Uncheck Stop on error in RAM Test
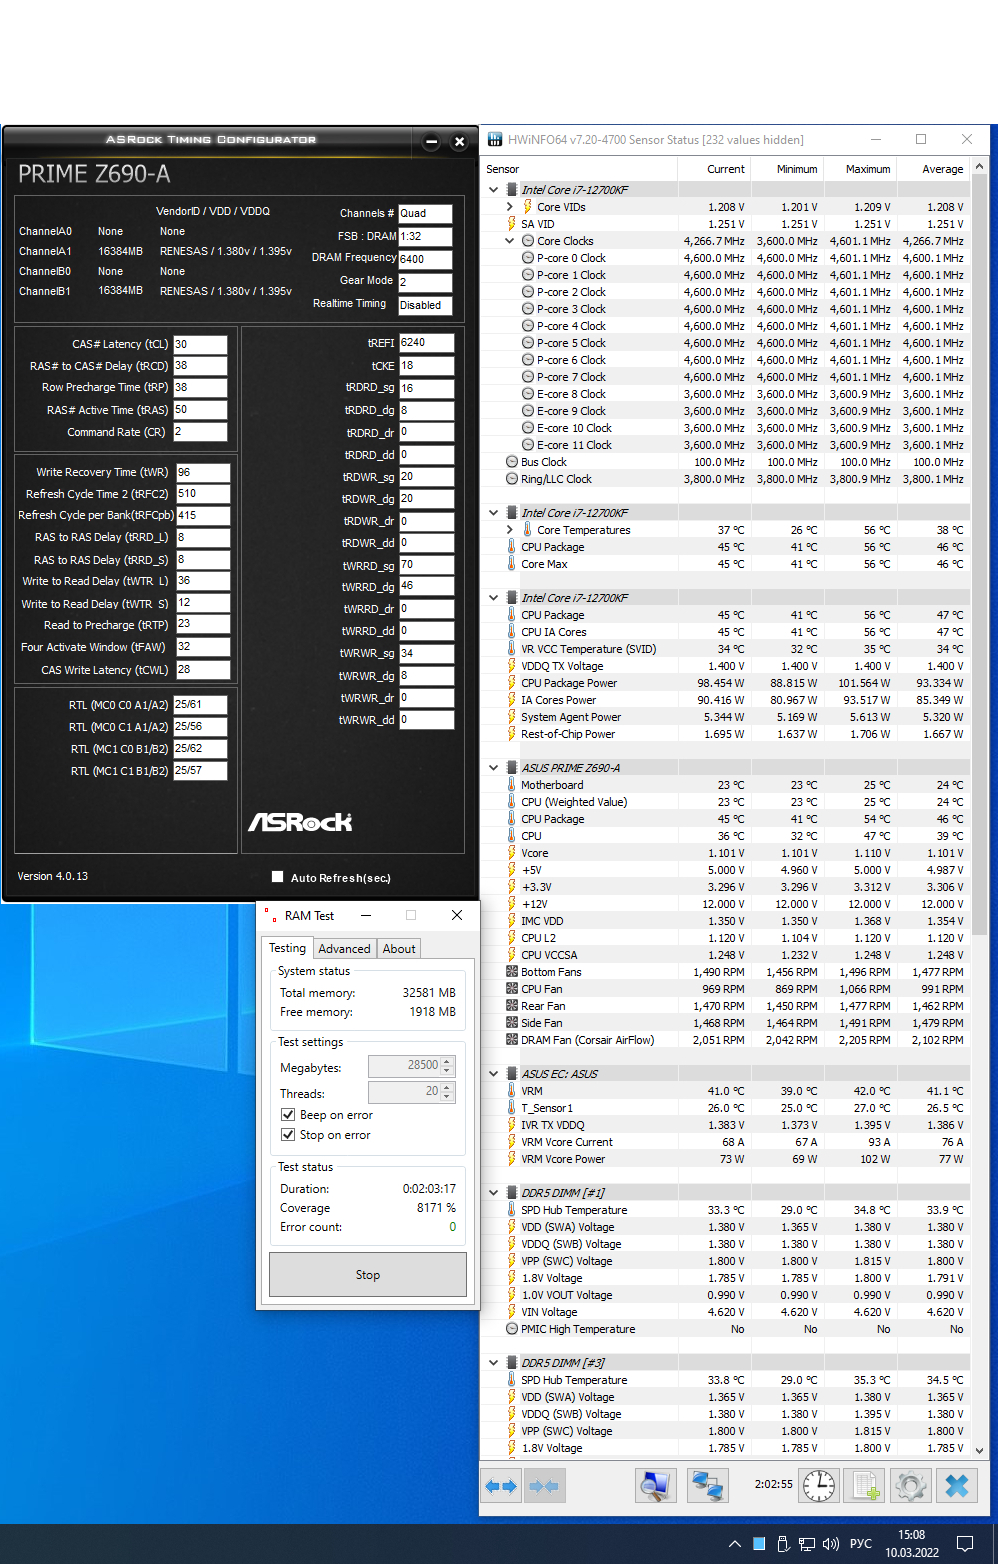 click(x=288, y=1134)
